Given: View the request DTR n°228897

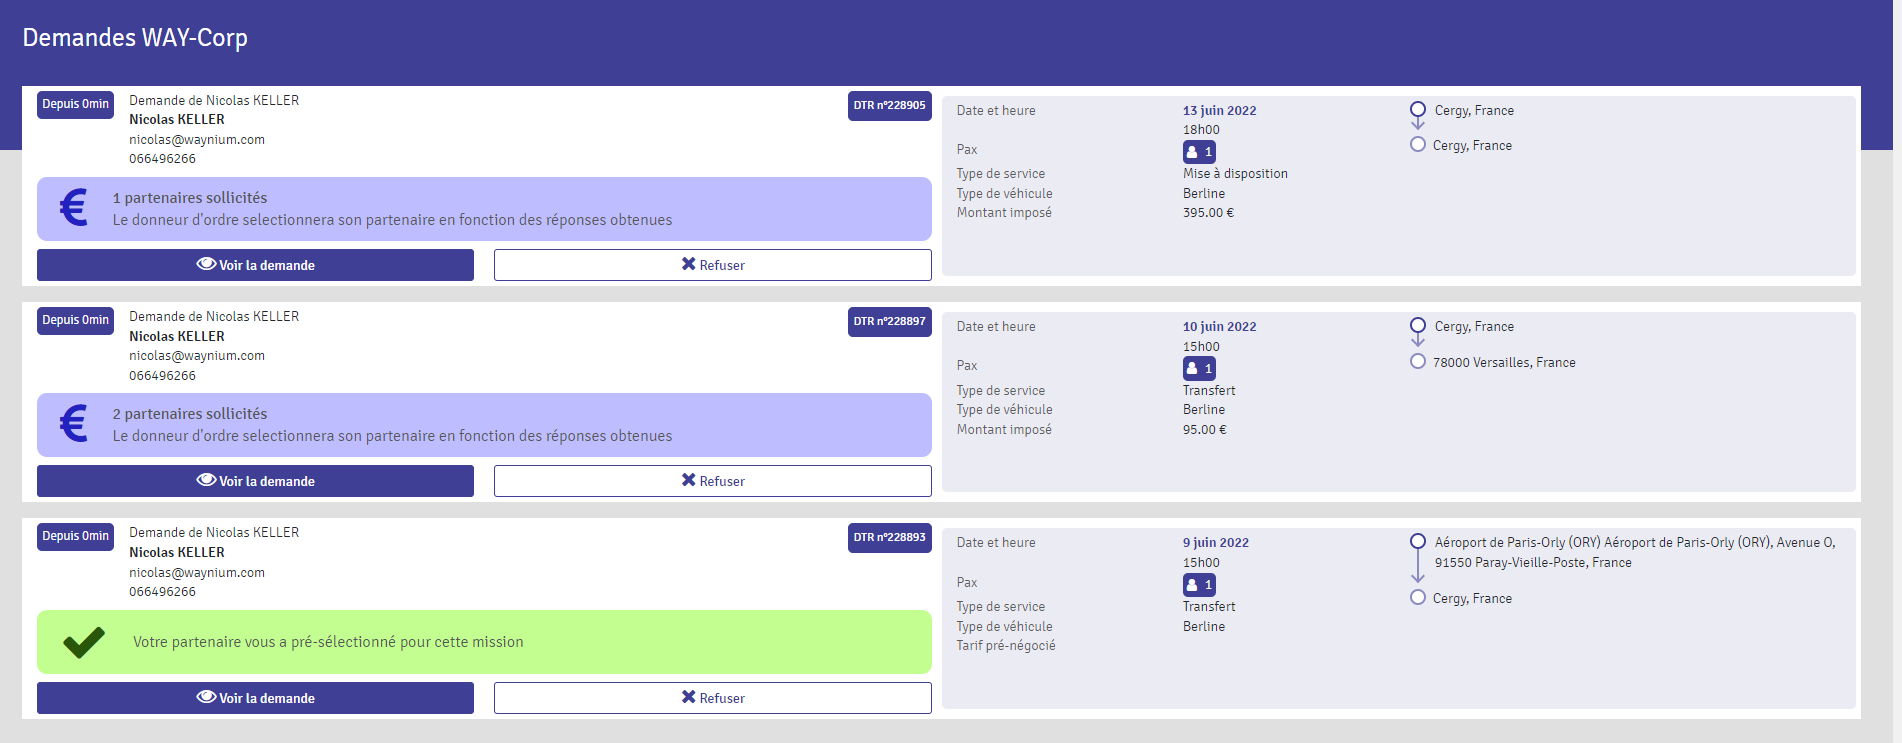Looking at the screenshot, I should click(255, 481).
